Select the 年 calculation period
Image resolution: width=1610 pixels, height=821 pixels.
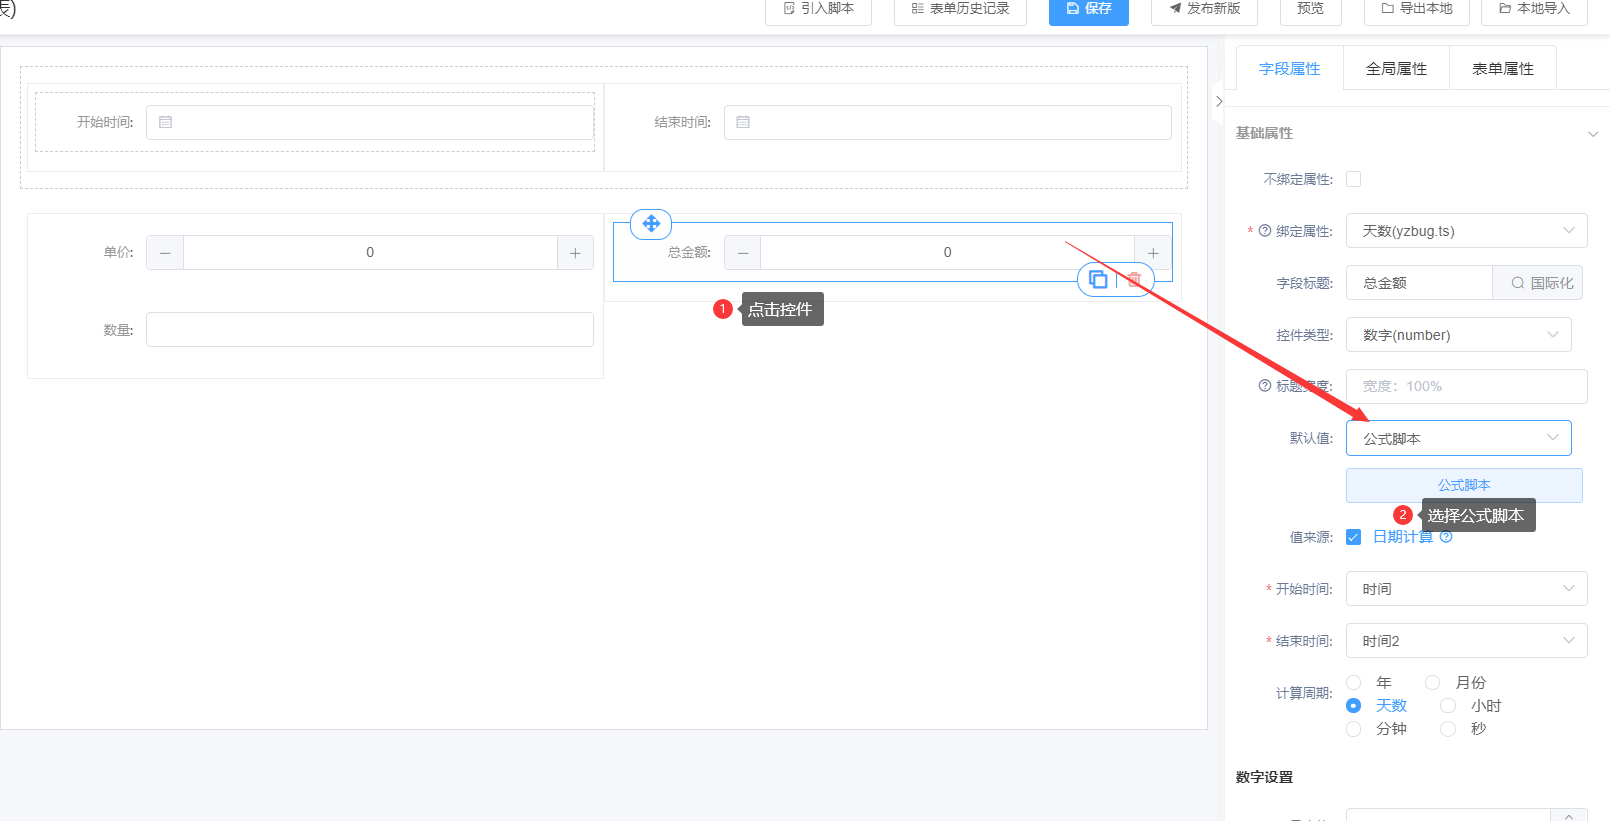point(1354,683)
